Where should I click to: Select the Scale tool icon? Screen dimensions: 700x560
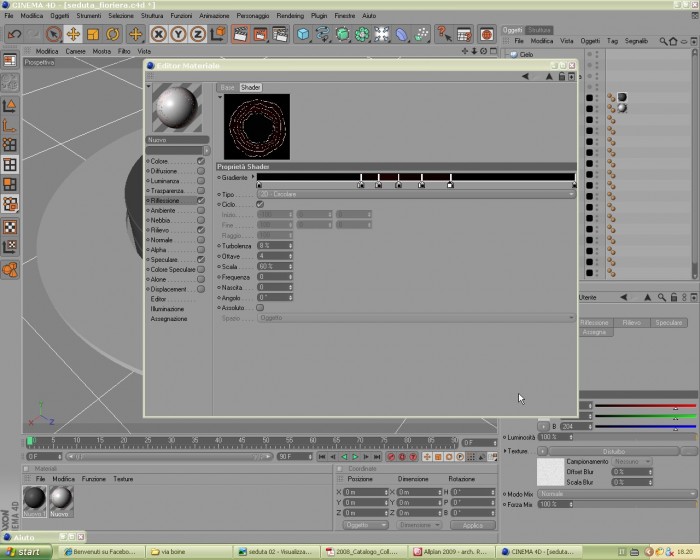(x=93, y=34)
